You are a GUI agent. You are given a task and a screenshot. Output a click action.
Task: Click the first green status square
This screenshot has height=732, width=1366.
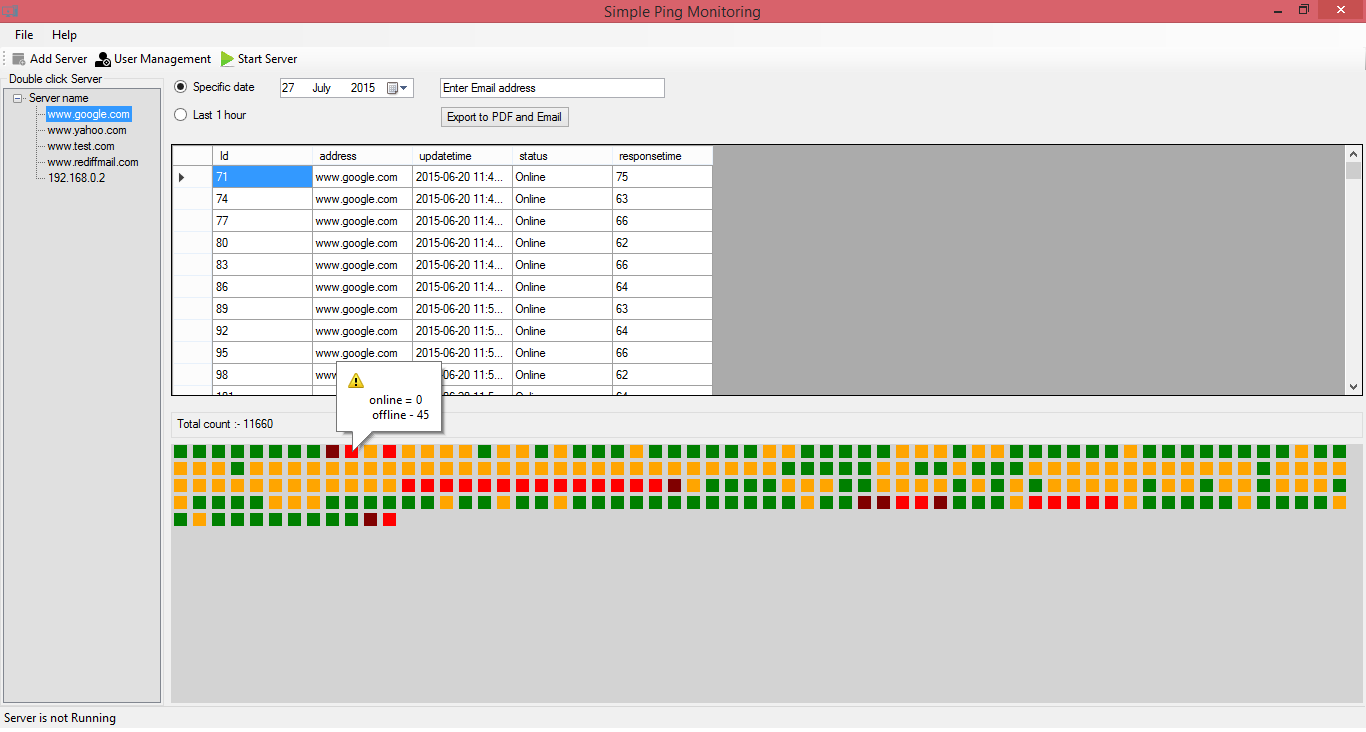(x=180, y=452)
